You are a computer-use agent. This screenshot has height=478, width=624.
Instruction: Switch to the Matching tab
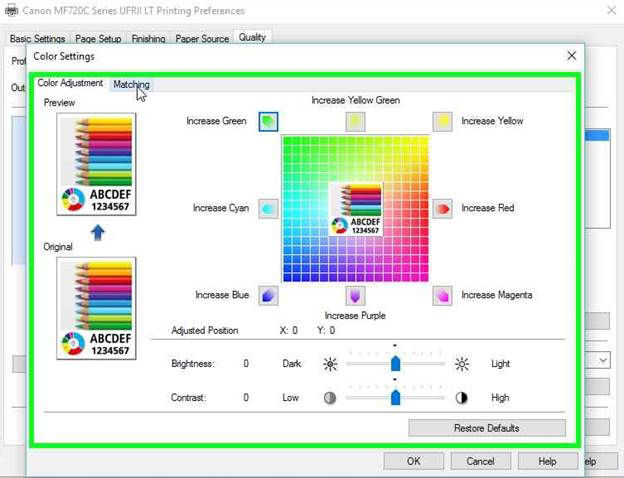pos(131,84)
